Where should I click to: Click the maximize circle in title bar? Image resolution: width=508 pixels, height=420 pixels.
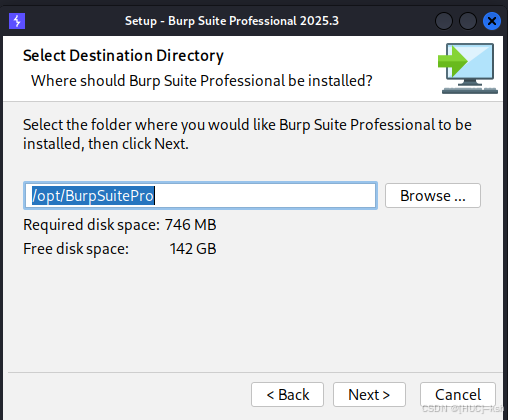[468, 21]
